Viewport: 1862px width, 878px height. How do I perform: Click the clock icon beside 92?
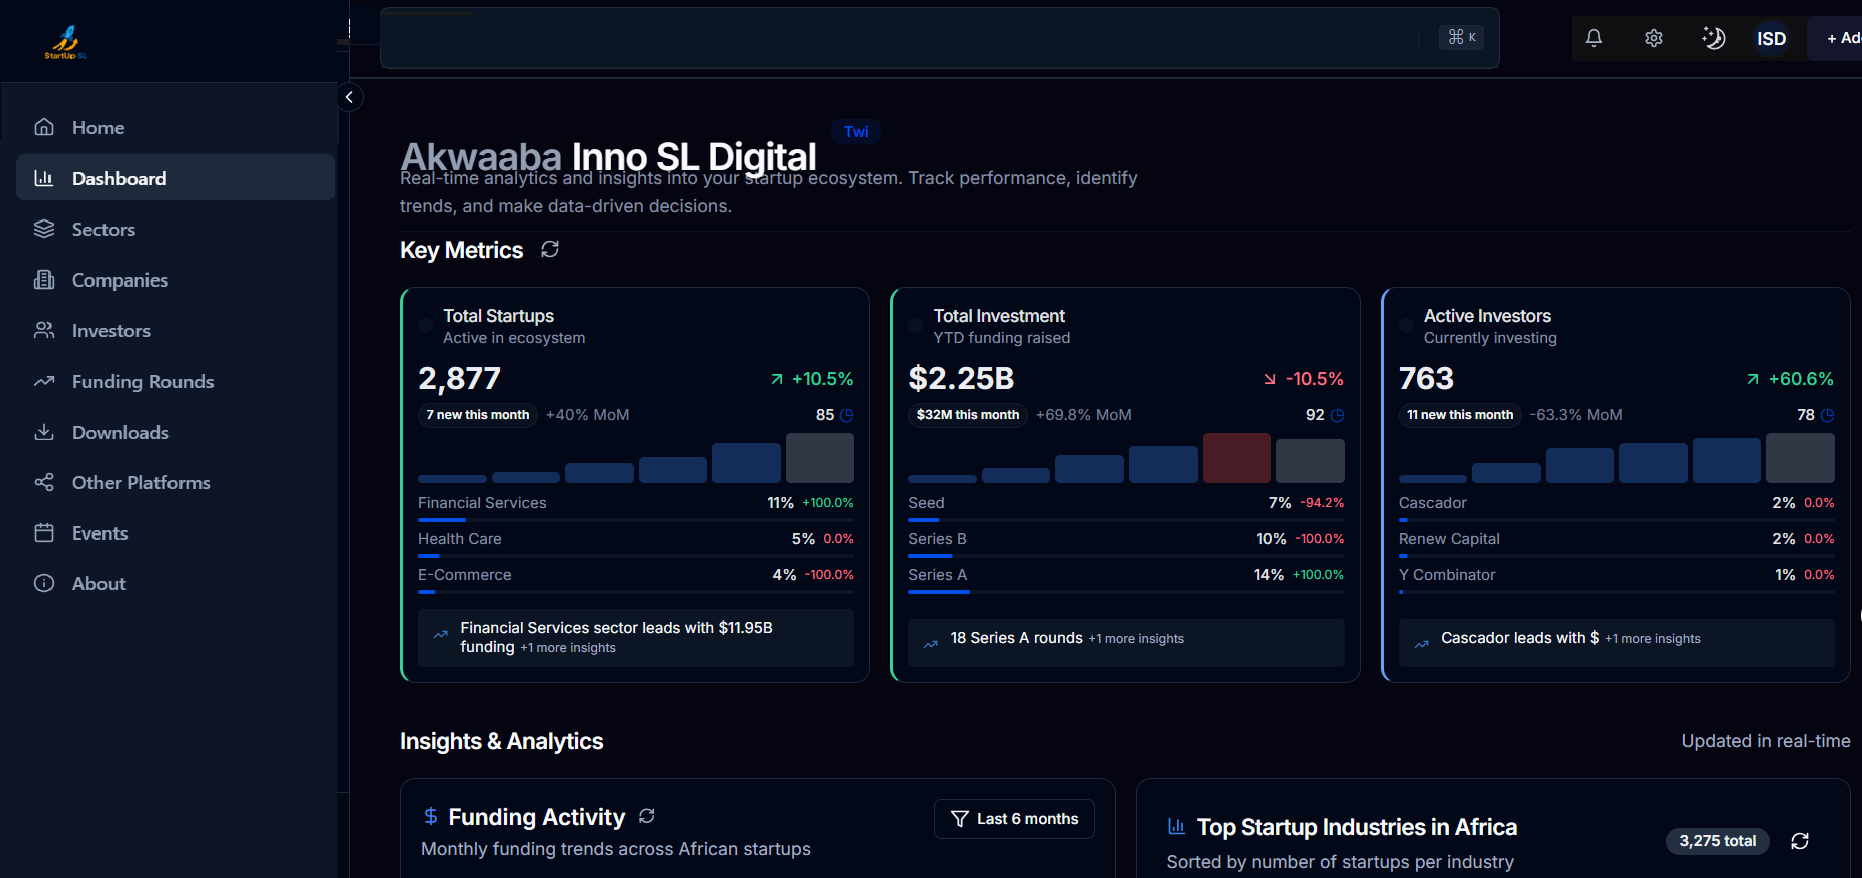click(1338, 415)
